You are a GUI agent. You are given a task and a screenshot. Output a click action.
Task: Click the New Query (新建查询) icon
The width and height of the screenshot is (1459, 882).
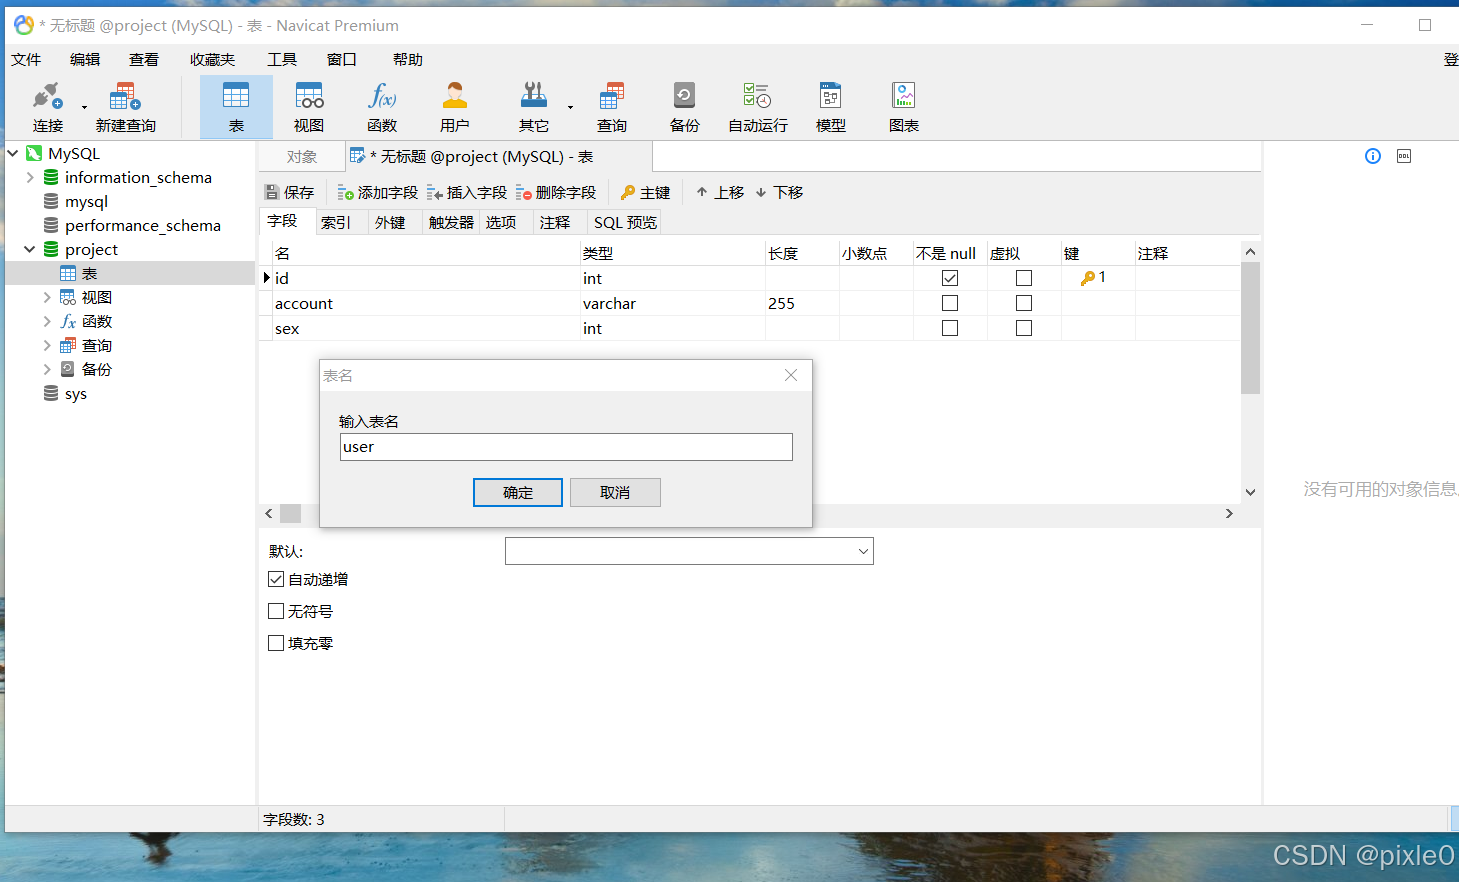click(125, 107)
